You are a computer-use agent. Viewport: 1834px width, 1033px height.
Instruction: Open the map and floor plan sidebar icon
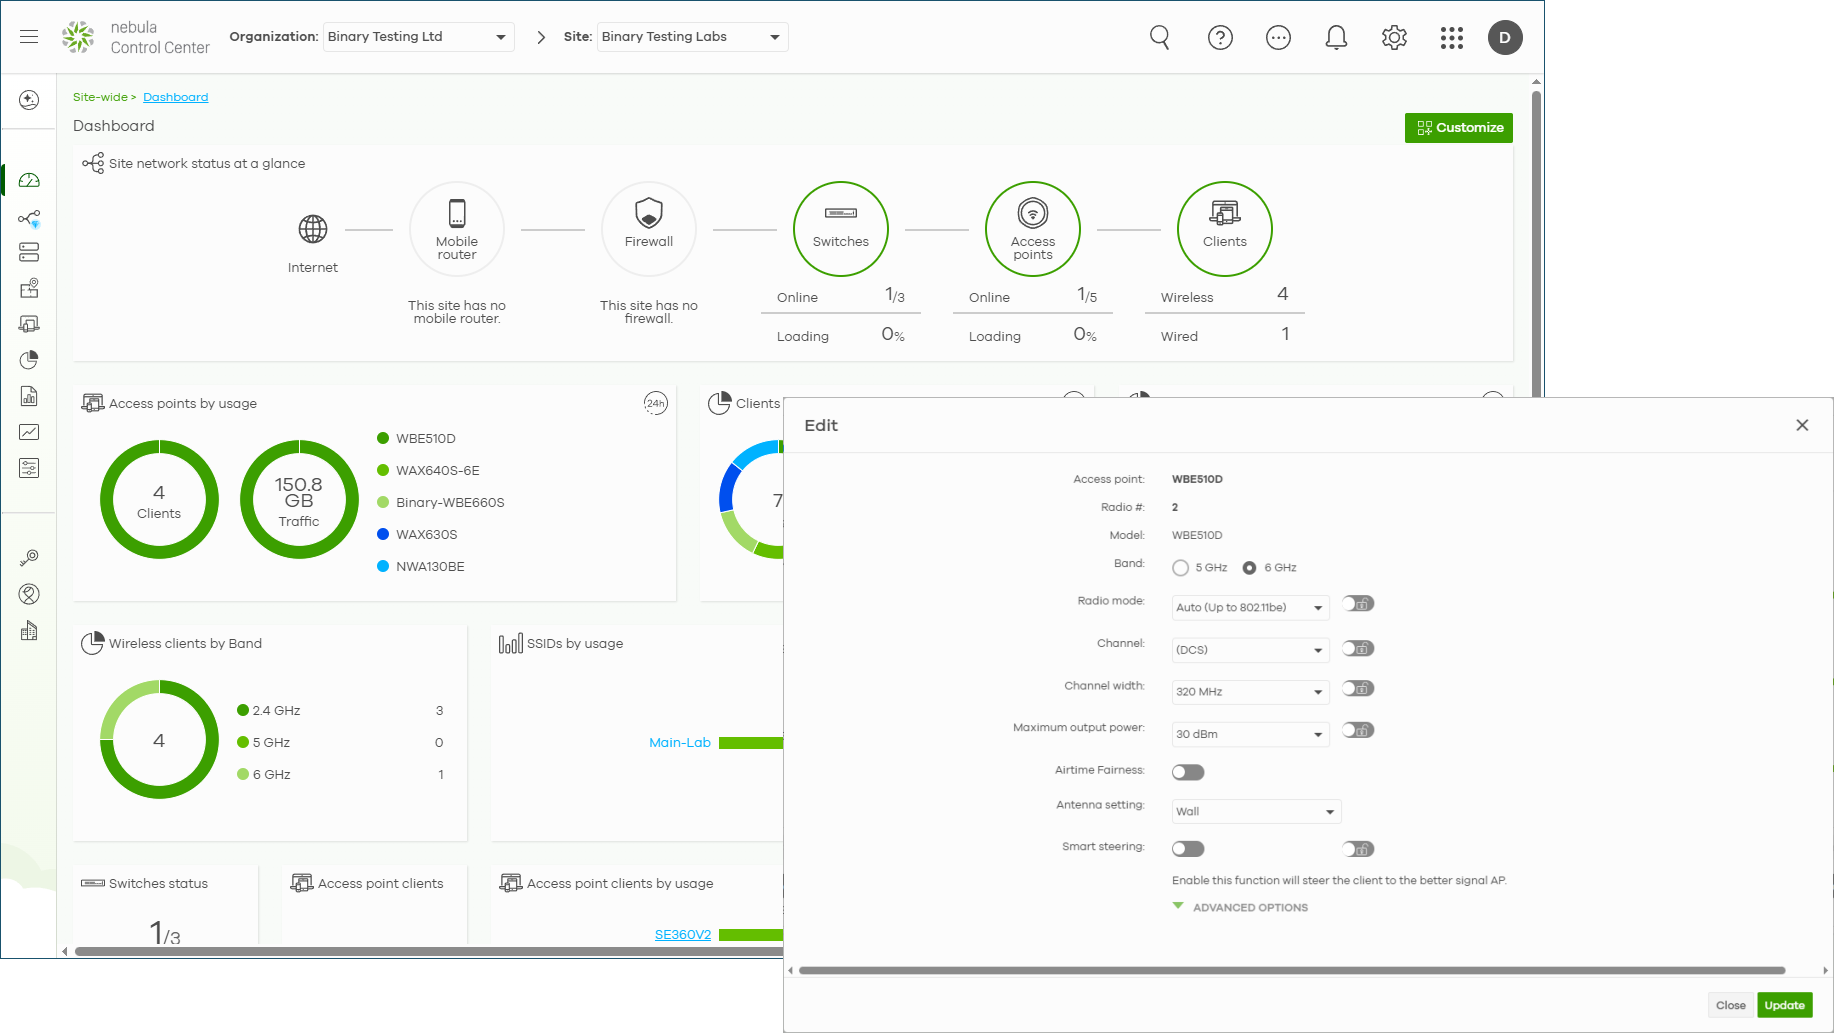(29, 288)
